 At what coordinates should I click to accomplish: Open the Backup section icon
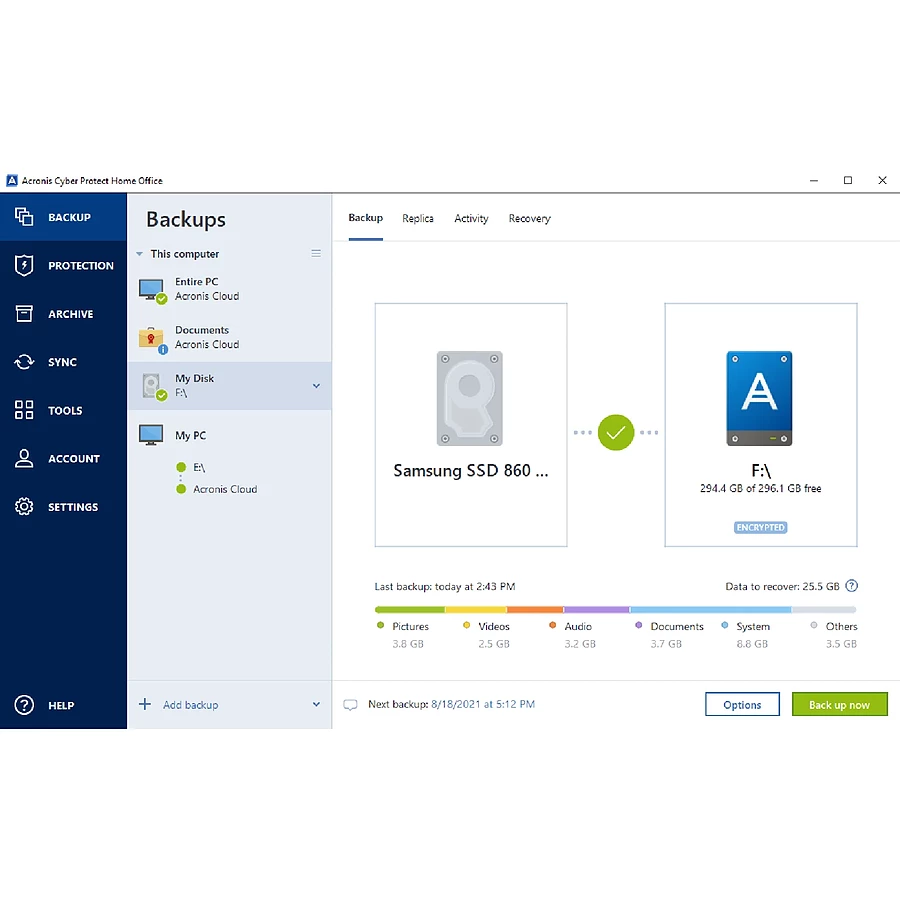click(x=24, y=217)
